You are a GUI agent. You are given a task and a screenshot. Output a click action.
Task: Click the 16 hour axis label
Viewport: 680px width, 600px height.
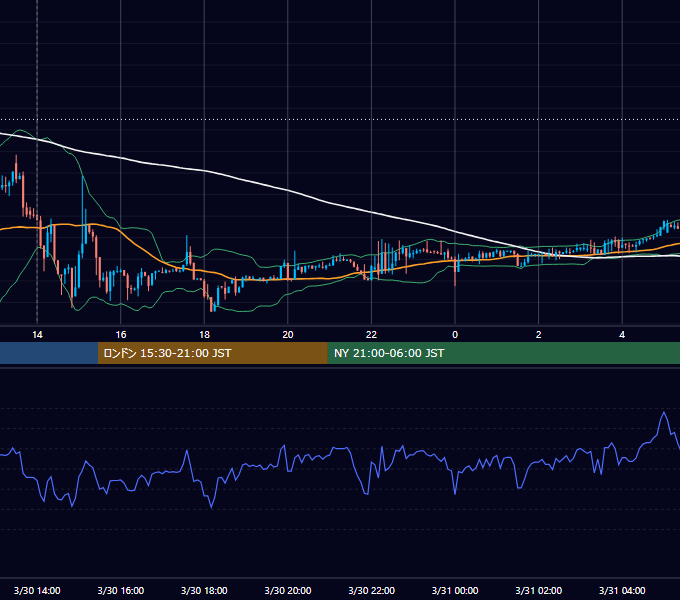[x=121, y=335]
